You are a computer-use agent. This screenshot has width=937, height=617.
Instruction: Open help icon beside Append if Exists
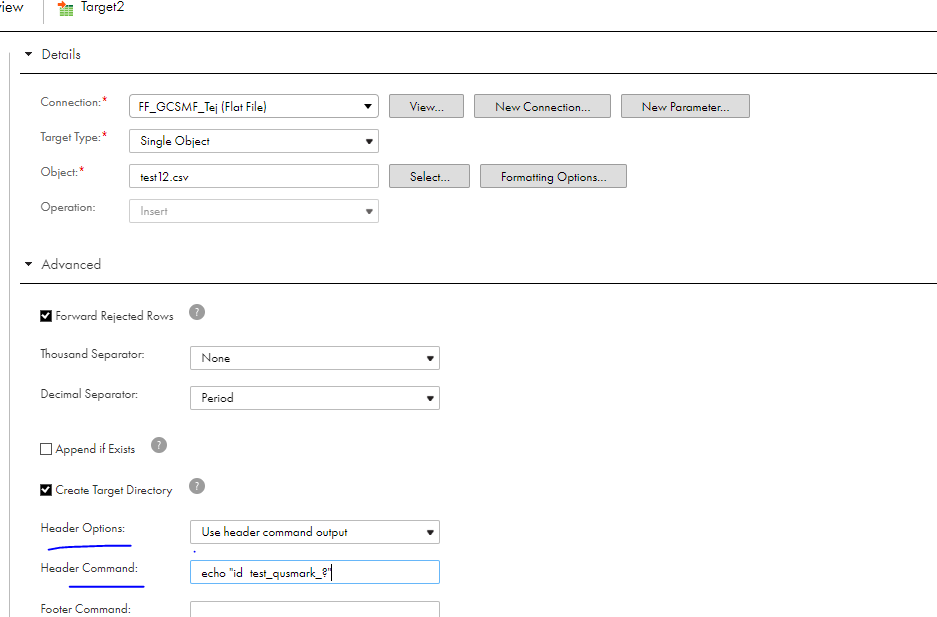click(158, 445)
